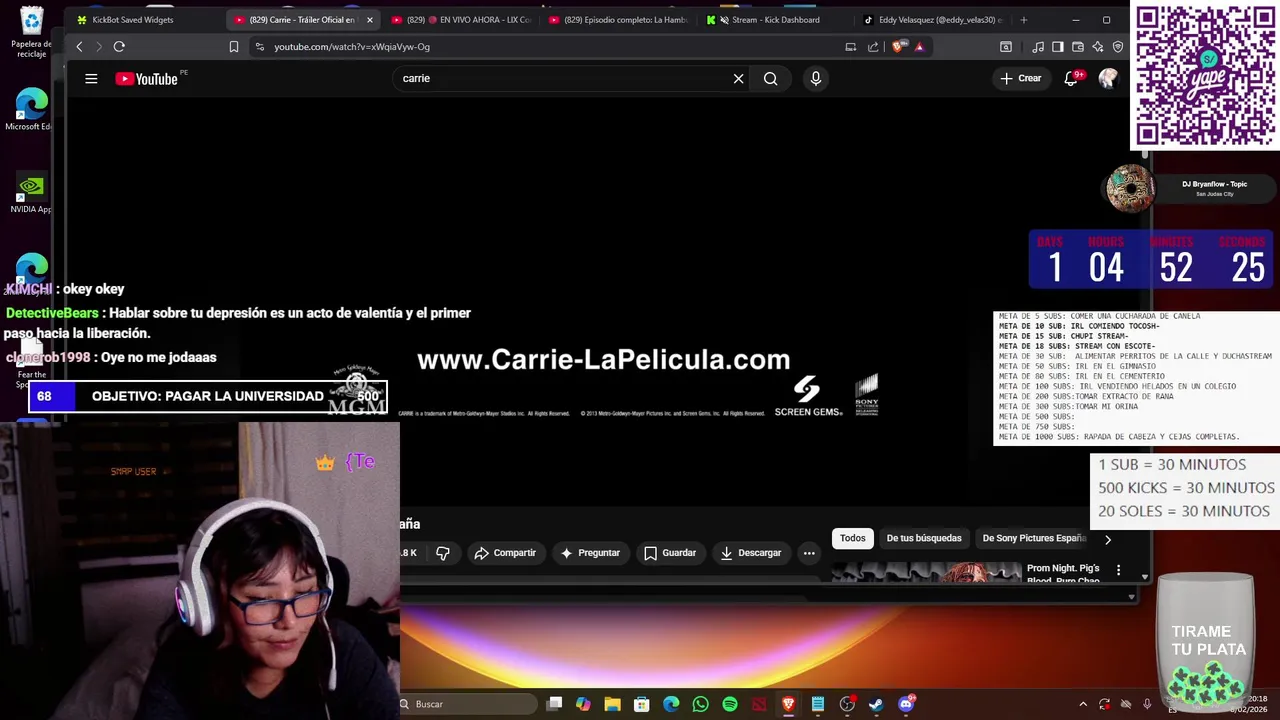The height and width of the screenshot is (720, 1280).
Task: Open File Explorer from the taskbar
Action: 612,704
